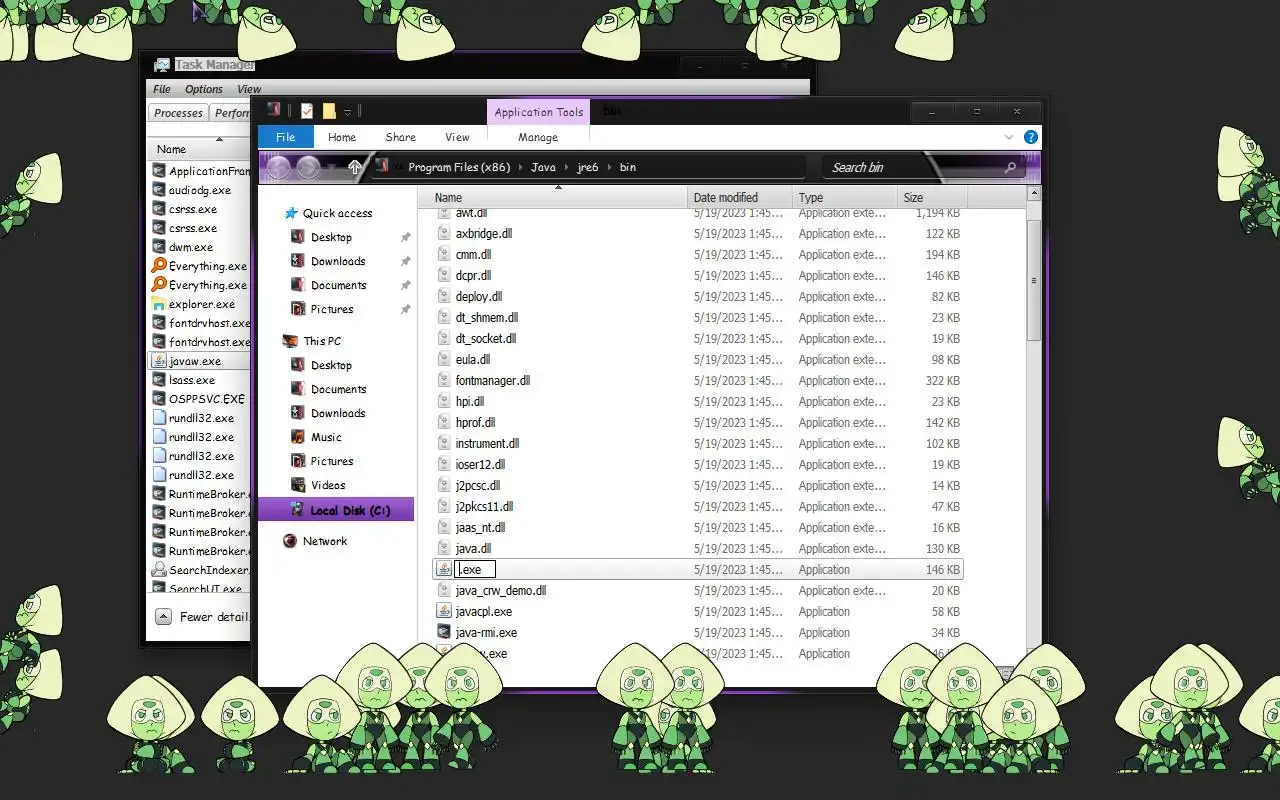The height and width of the screenshot is (800, 1280).
Task: Click Fewer details toggle in Task Manager
Action: pos(203,617)
